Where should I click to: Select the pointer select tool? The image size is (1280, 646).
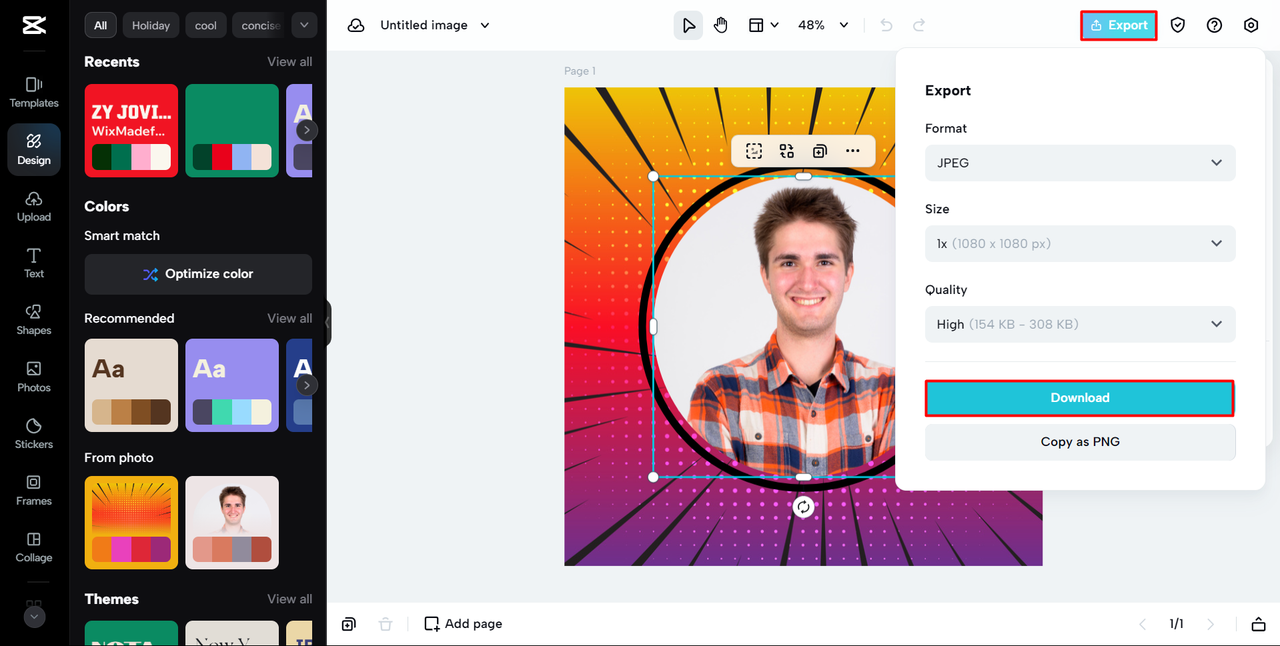coord(688,25)
